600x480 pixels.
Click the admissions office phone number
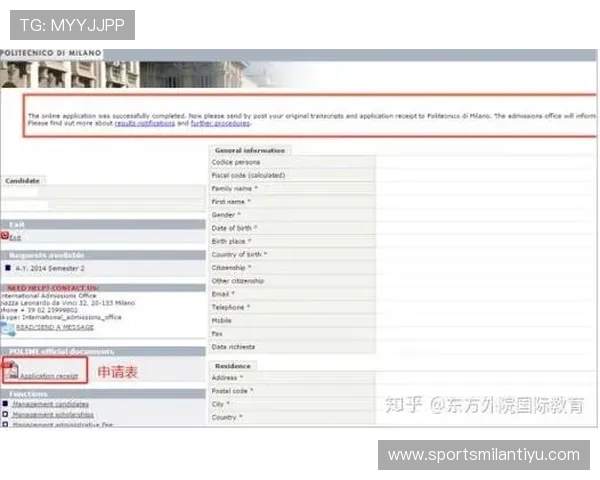coord(39,310)
